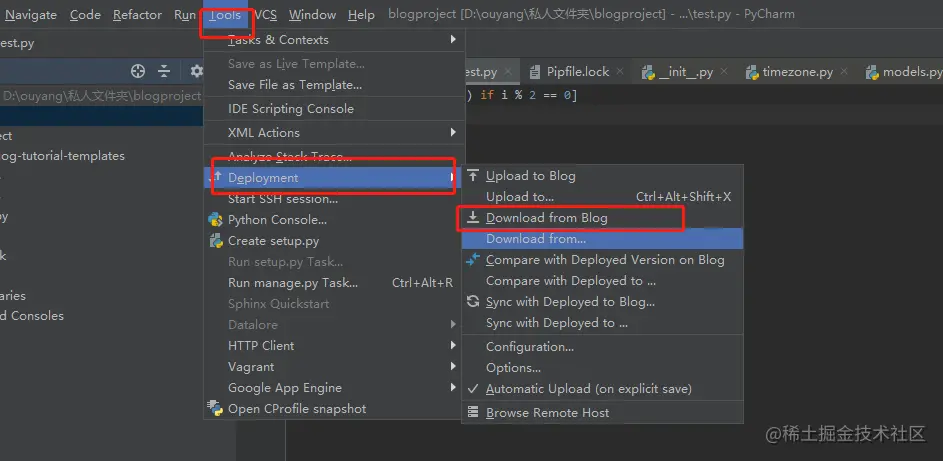This screenshot has height=461, width=943.
Task: Open the Tools menu
Action: coord(226,15)
